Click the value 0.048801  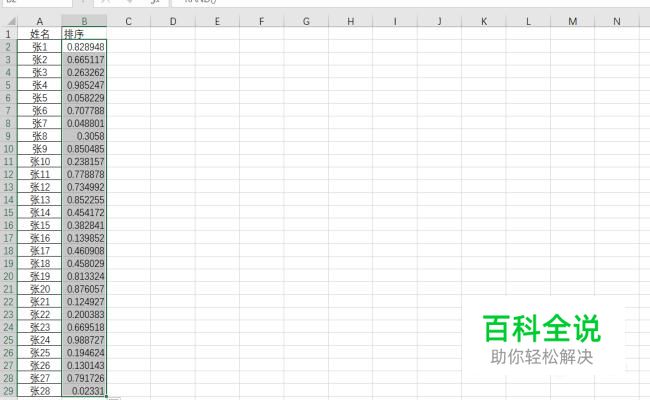point(84,124)
